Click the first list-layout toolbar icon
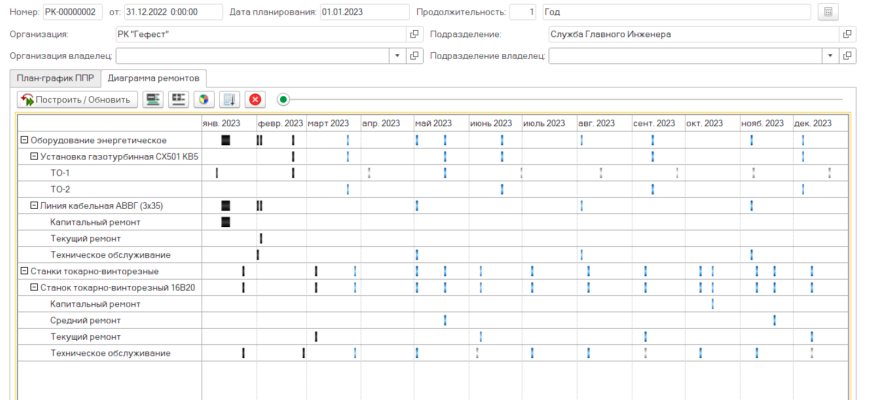This screenshot has width=870, height=400. coord(153,100)
